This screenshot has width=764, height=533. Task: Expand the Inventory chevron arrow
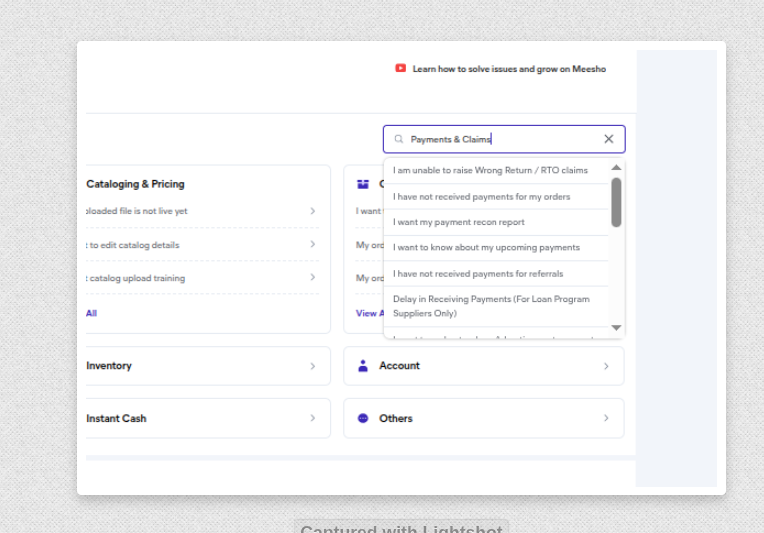click(313, 366)
